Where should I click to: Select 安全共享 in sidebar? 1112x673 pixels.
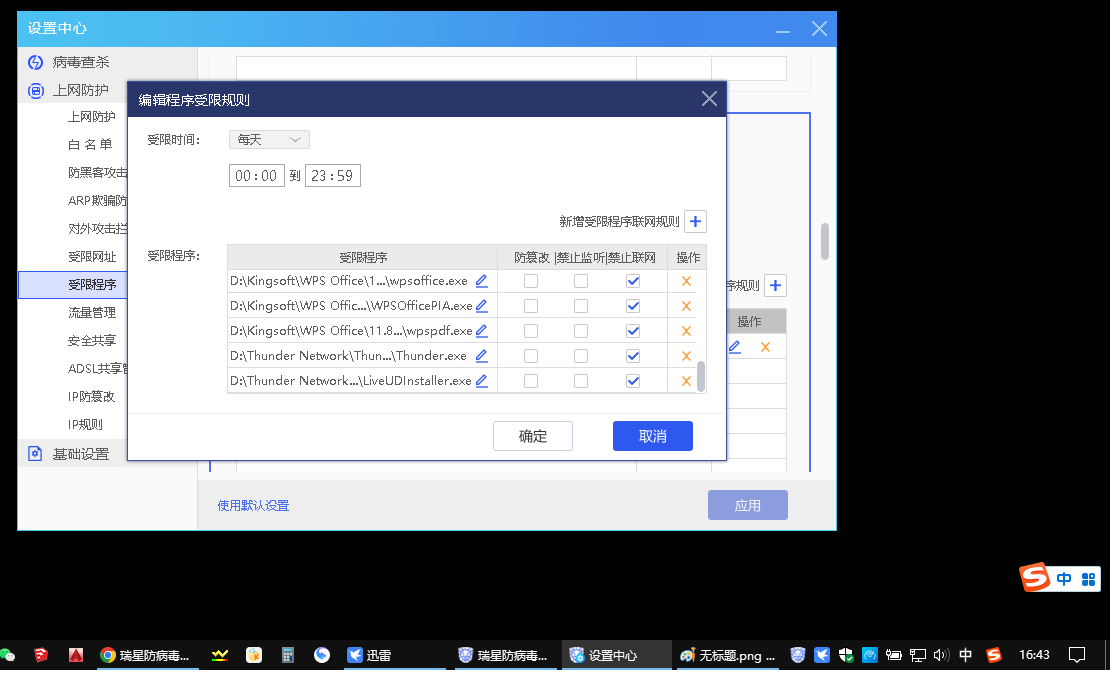[x=91, y=340]
